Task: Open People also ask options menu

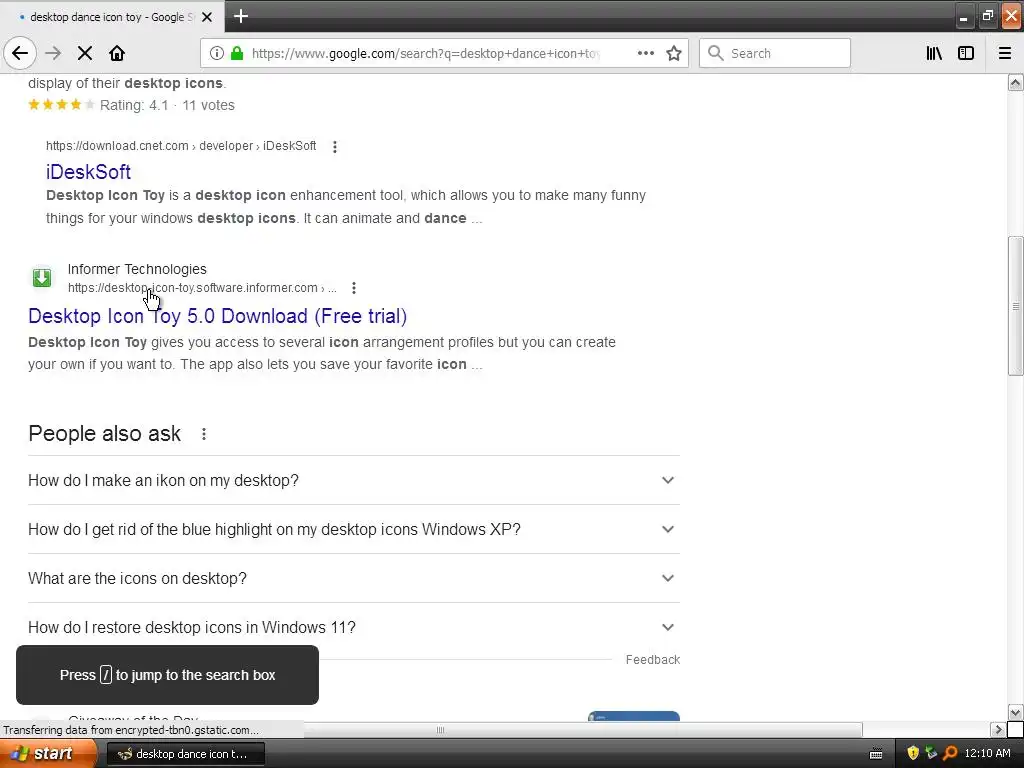Action: tap(204, 434)
